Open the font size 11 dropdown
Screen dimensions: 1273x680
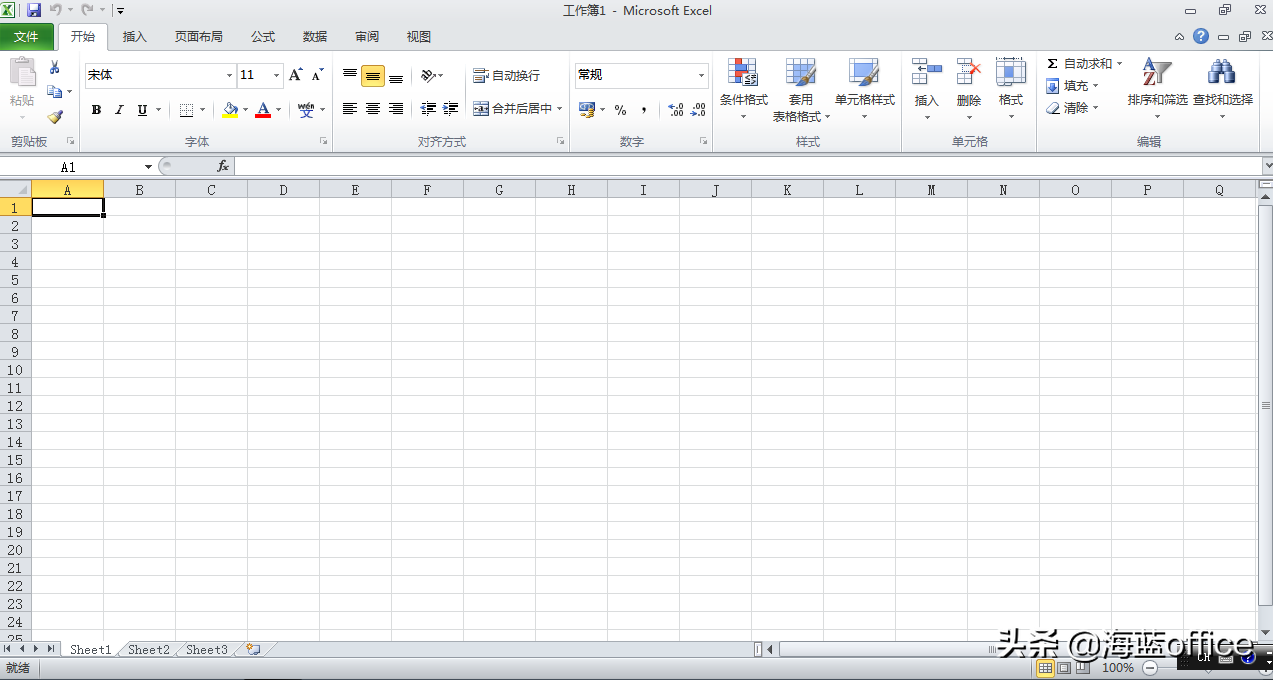pos(277,75)
